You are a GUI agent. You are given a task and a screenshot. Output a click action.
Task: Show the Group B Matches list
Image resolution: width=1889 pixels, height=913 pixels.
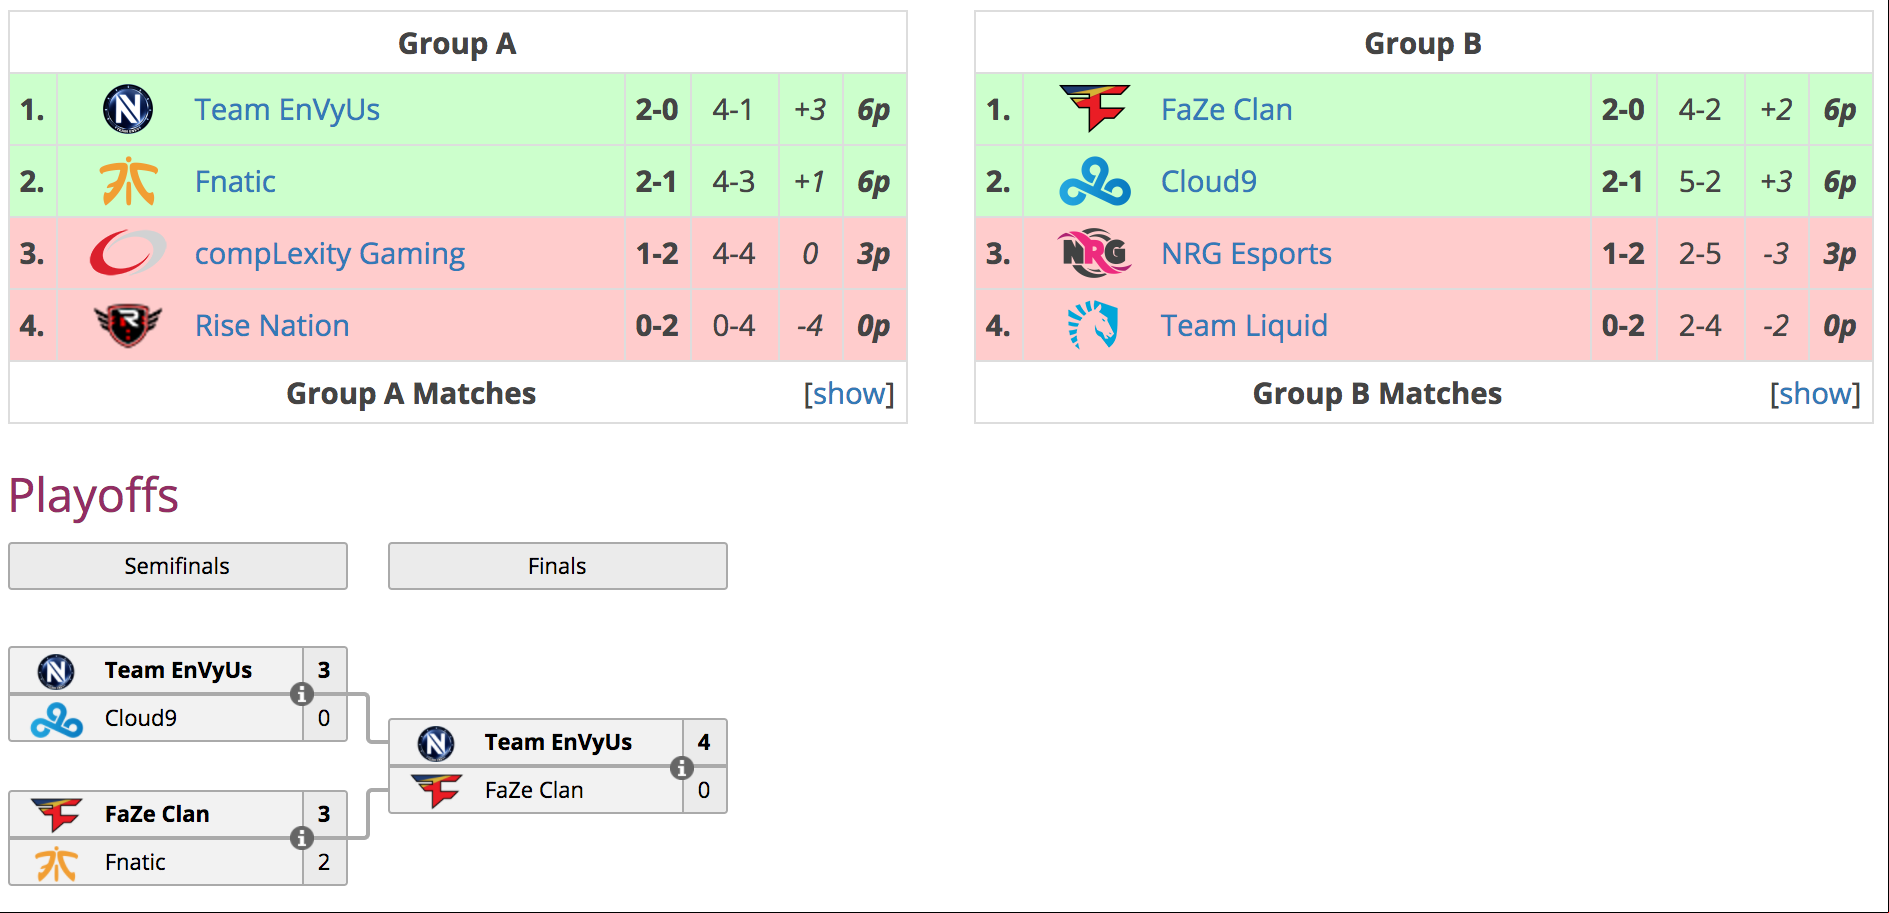pyautogui.click(x=1815, y=393)
